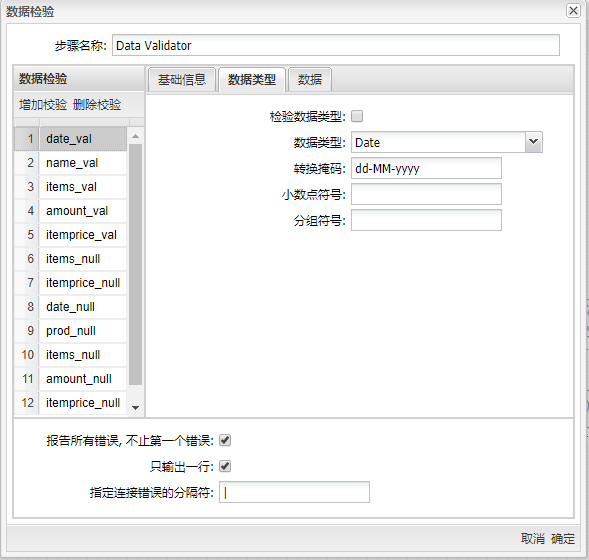Viewport: 589px width, 560px height.
Task: Open the 数据类型 Date dropdown arrow
Action: [533, 142]
